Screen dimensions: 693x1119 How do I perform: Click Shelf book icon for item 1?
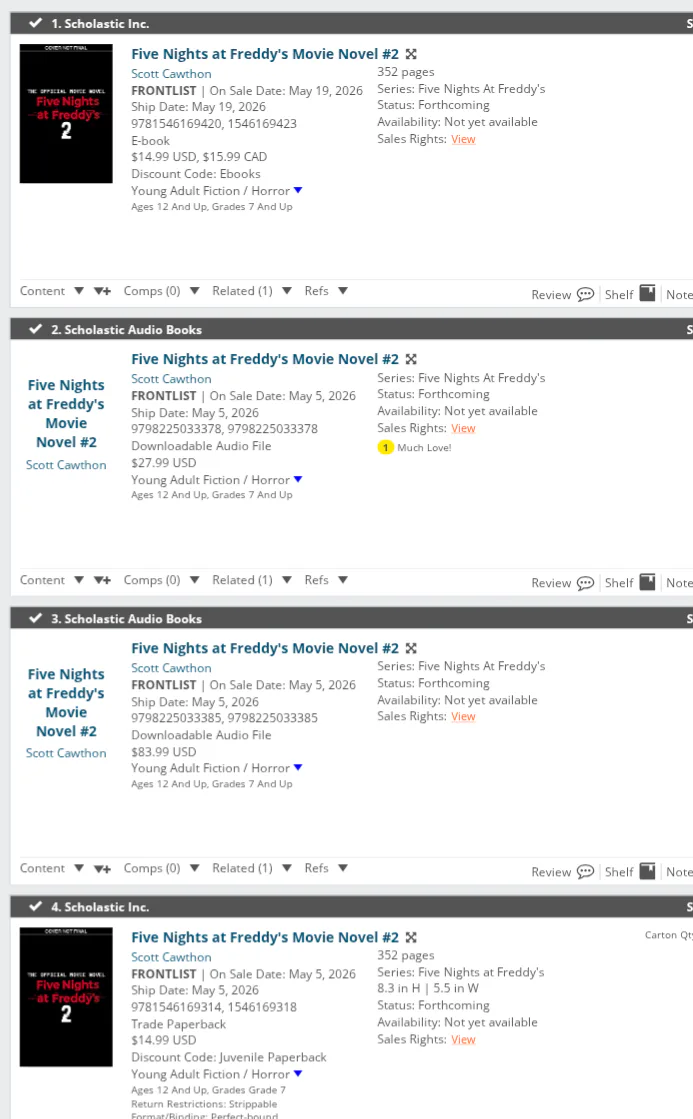[647, 294]
